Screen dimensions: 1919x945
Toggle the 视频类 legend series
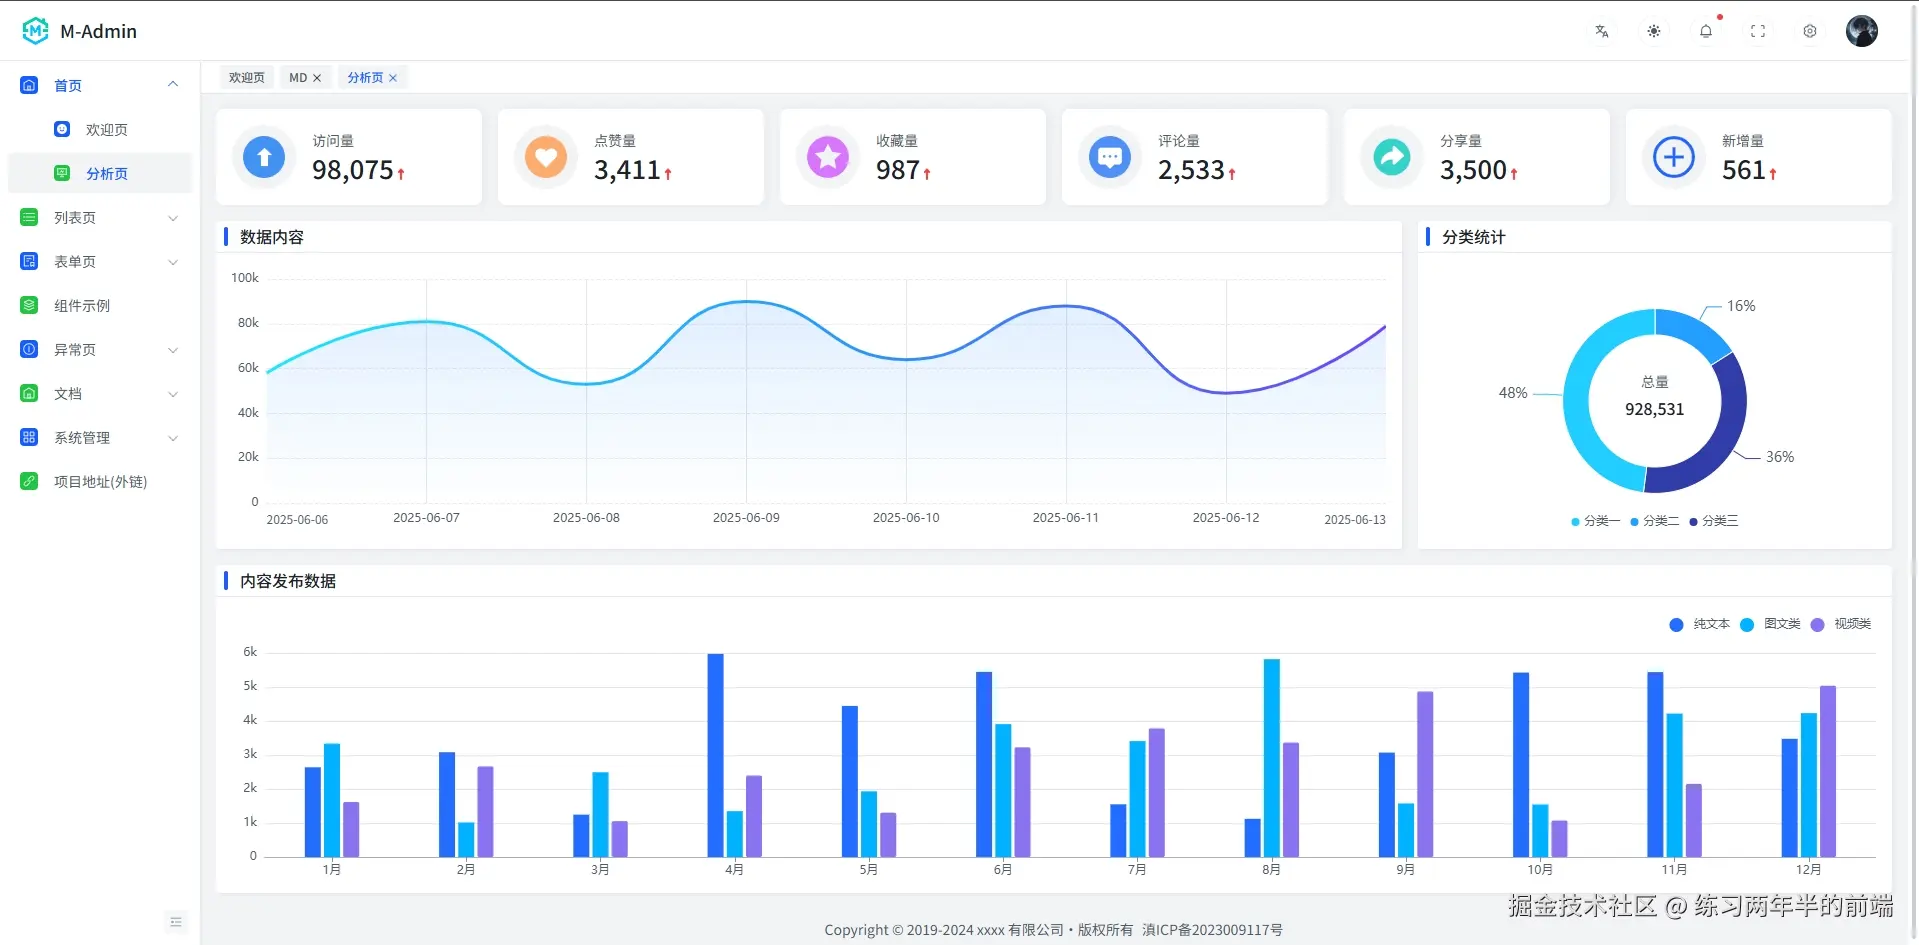coord(1841,624)
